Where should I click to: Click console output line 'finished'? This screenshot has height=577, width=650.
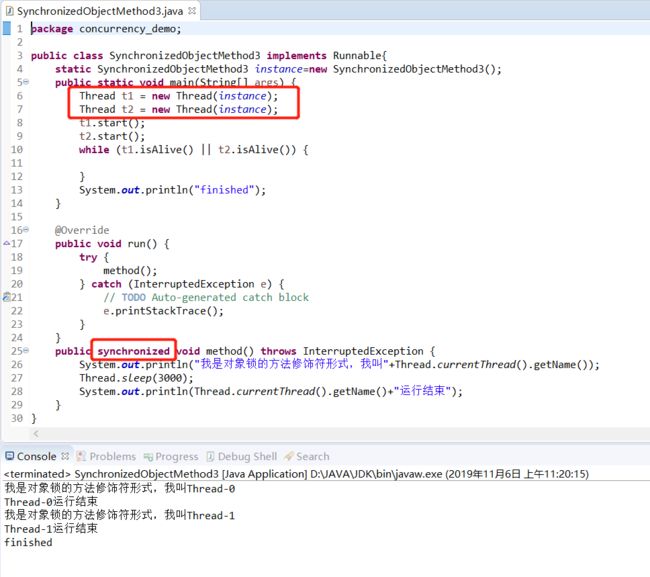(28, 542)
